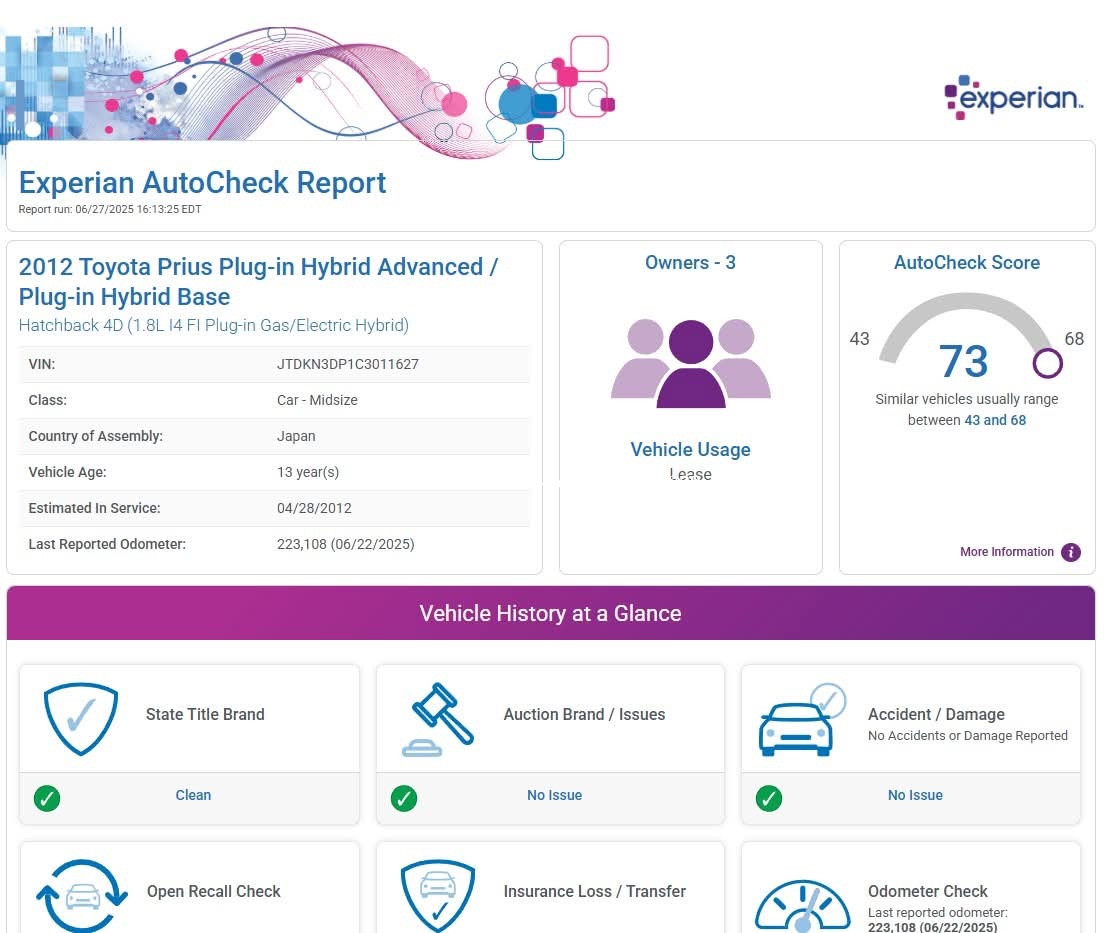Click the State Title Brand shield icon
The image size is (1119, 933).
[81, 718]
